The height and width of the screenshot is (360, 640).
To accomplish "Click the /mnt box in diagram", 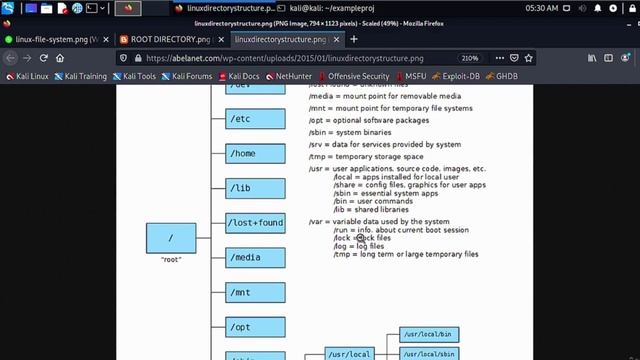I will click(255, 293).
